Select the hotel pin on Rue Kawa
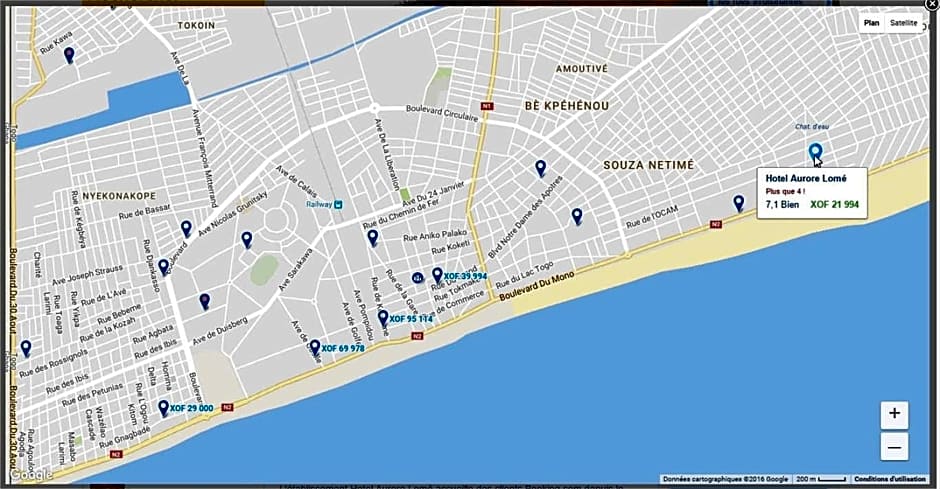The height and width of the screenshot is (489, 940). click(x=69, y=55)
